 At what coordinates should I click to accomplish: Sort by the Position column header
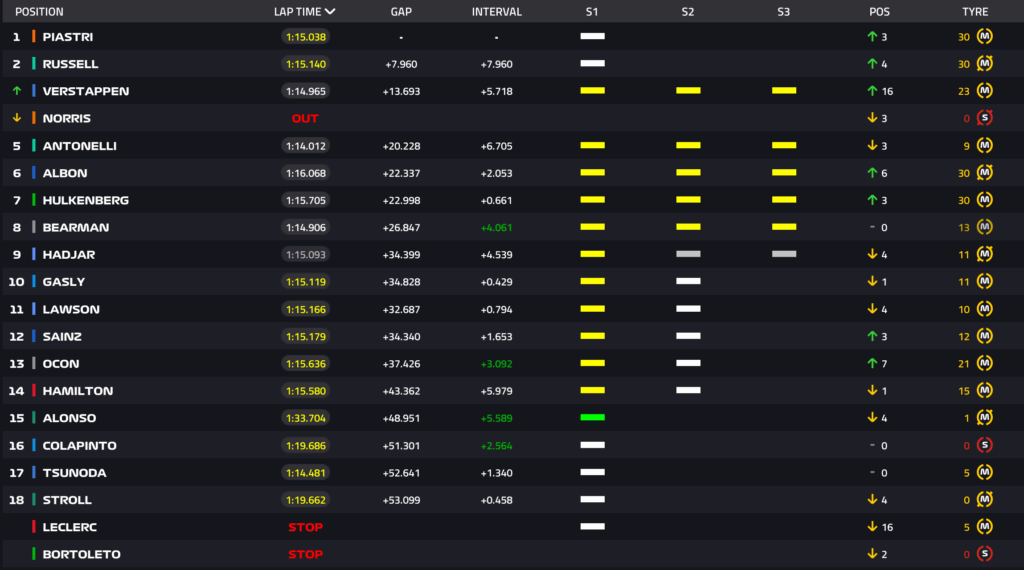click(39, 12)
